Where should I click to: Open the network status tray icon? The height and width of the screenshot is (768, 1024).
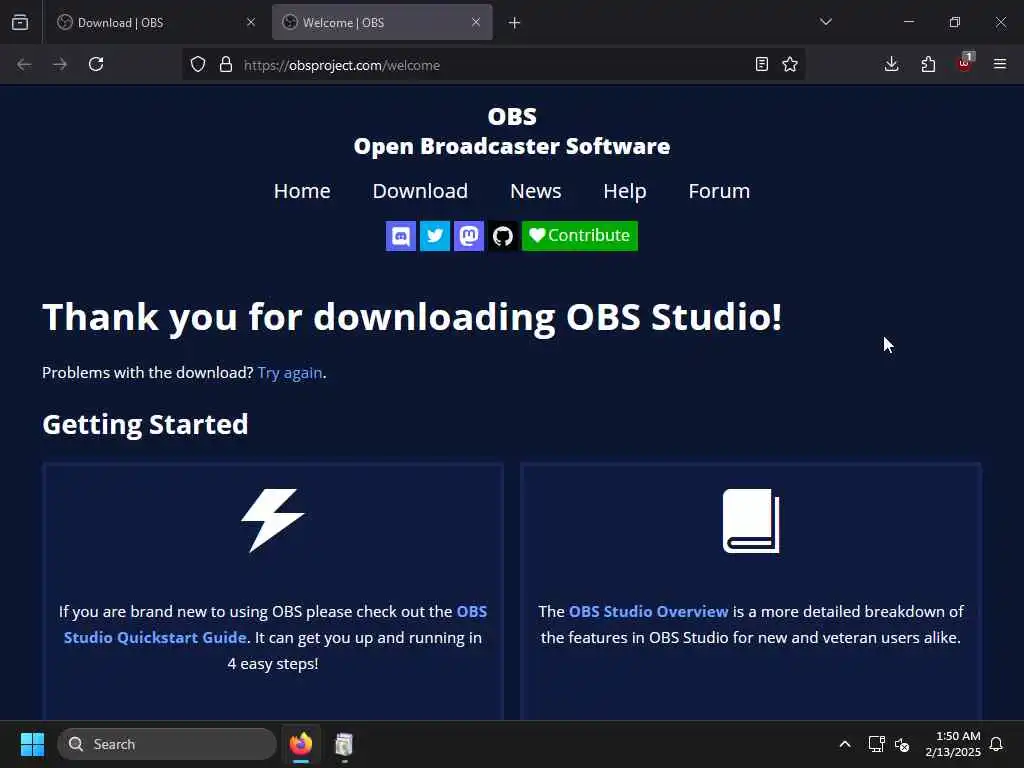click(876, 744)
